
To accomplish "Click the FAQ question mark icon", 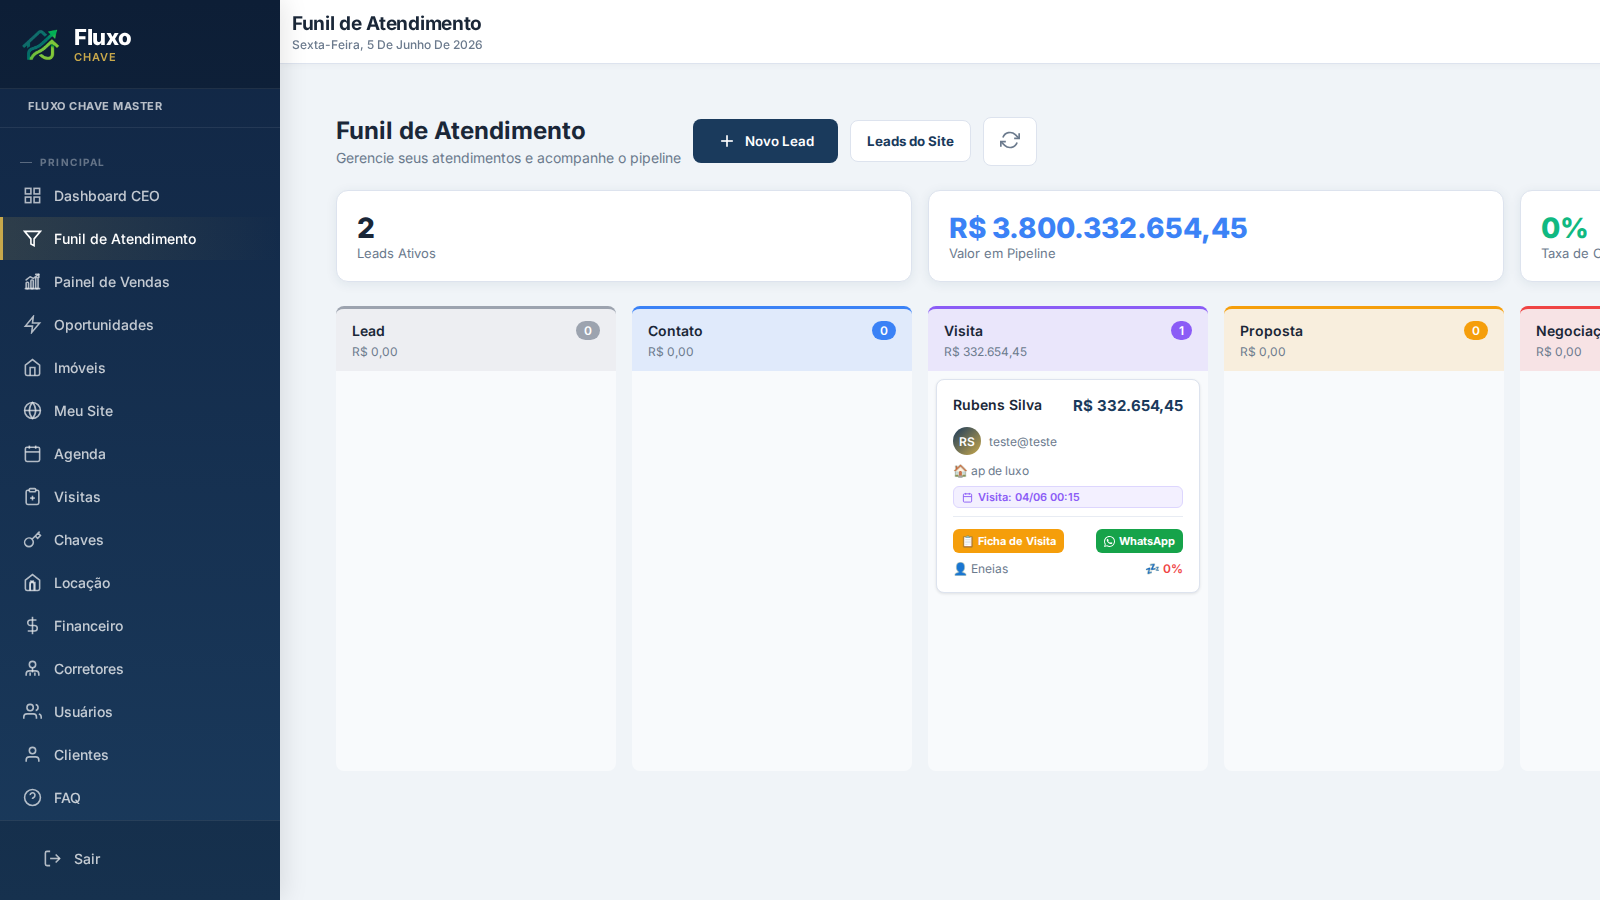I will point(33,798).
